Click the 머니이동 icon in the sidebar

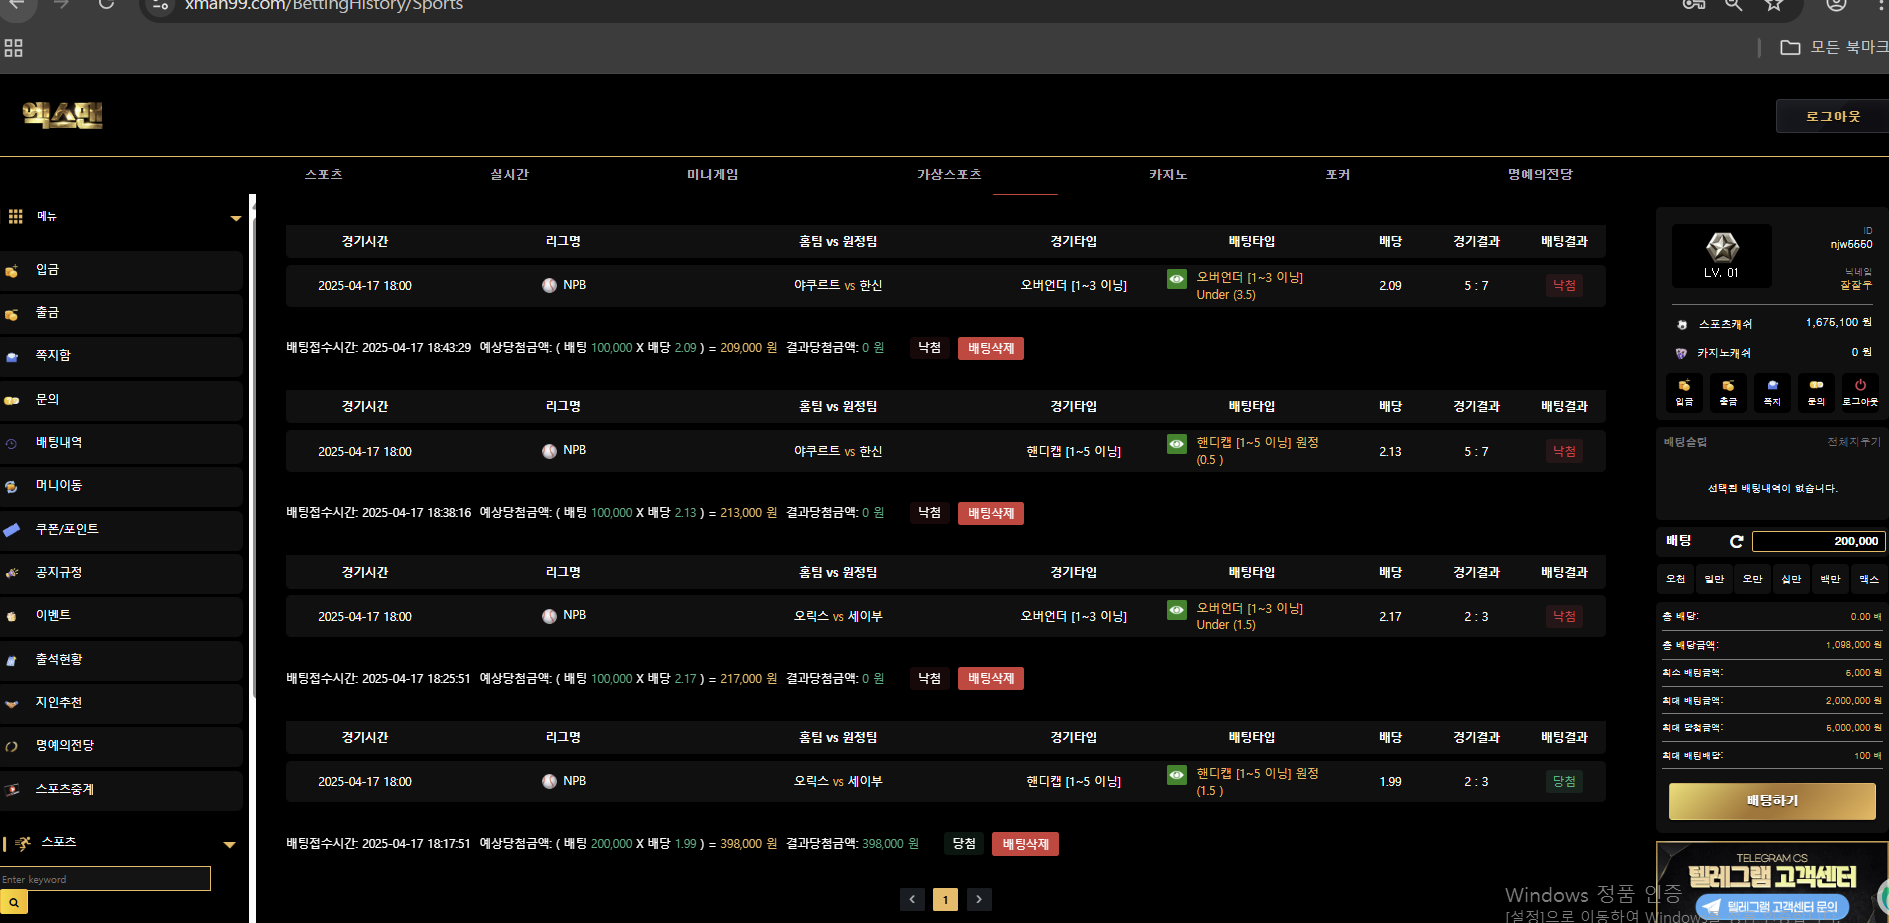12,487
